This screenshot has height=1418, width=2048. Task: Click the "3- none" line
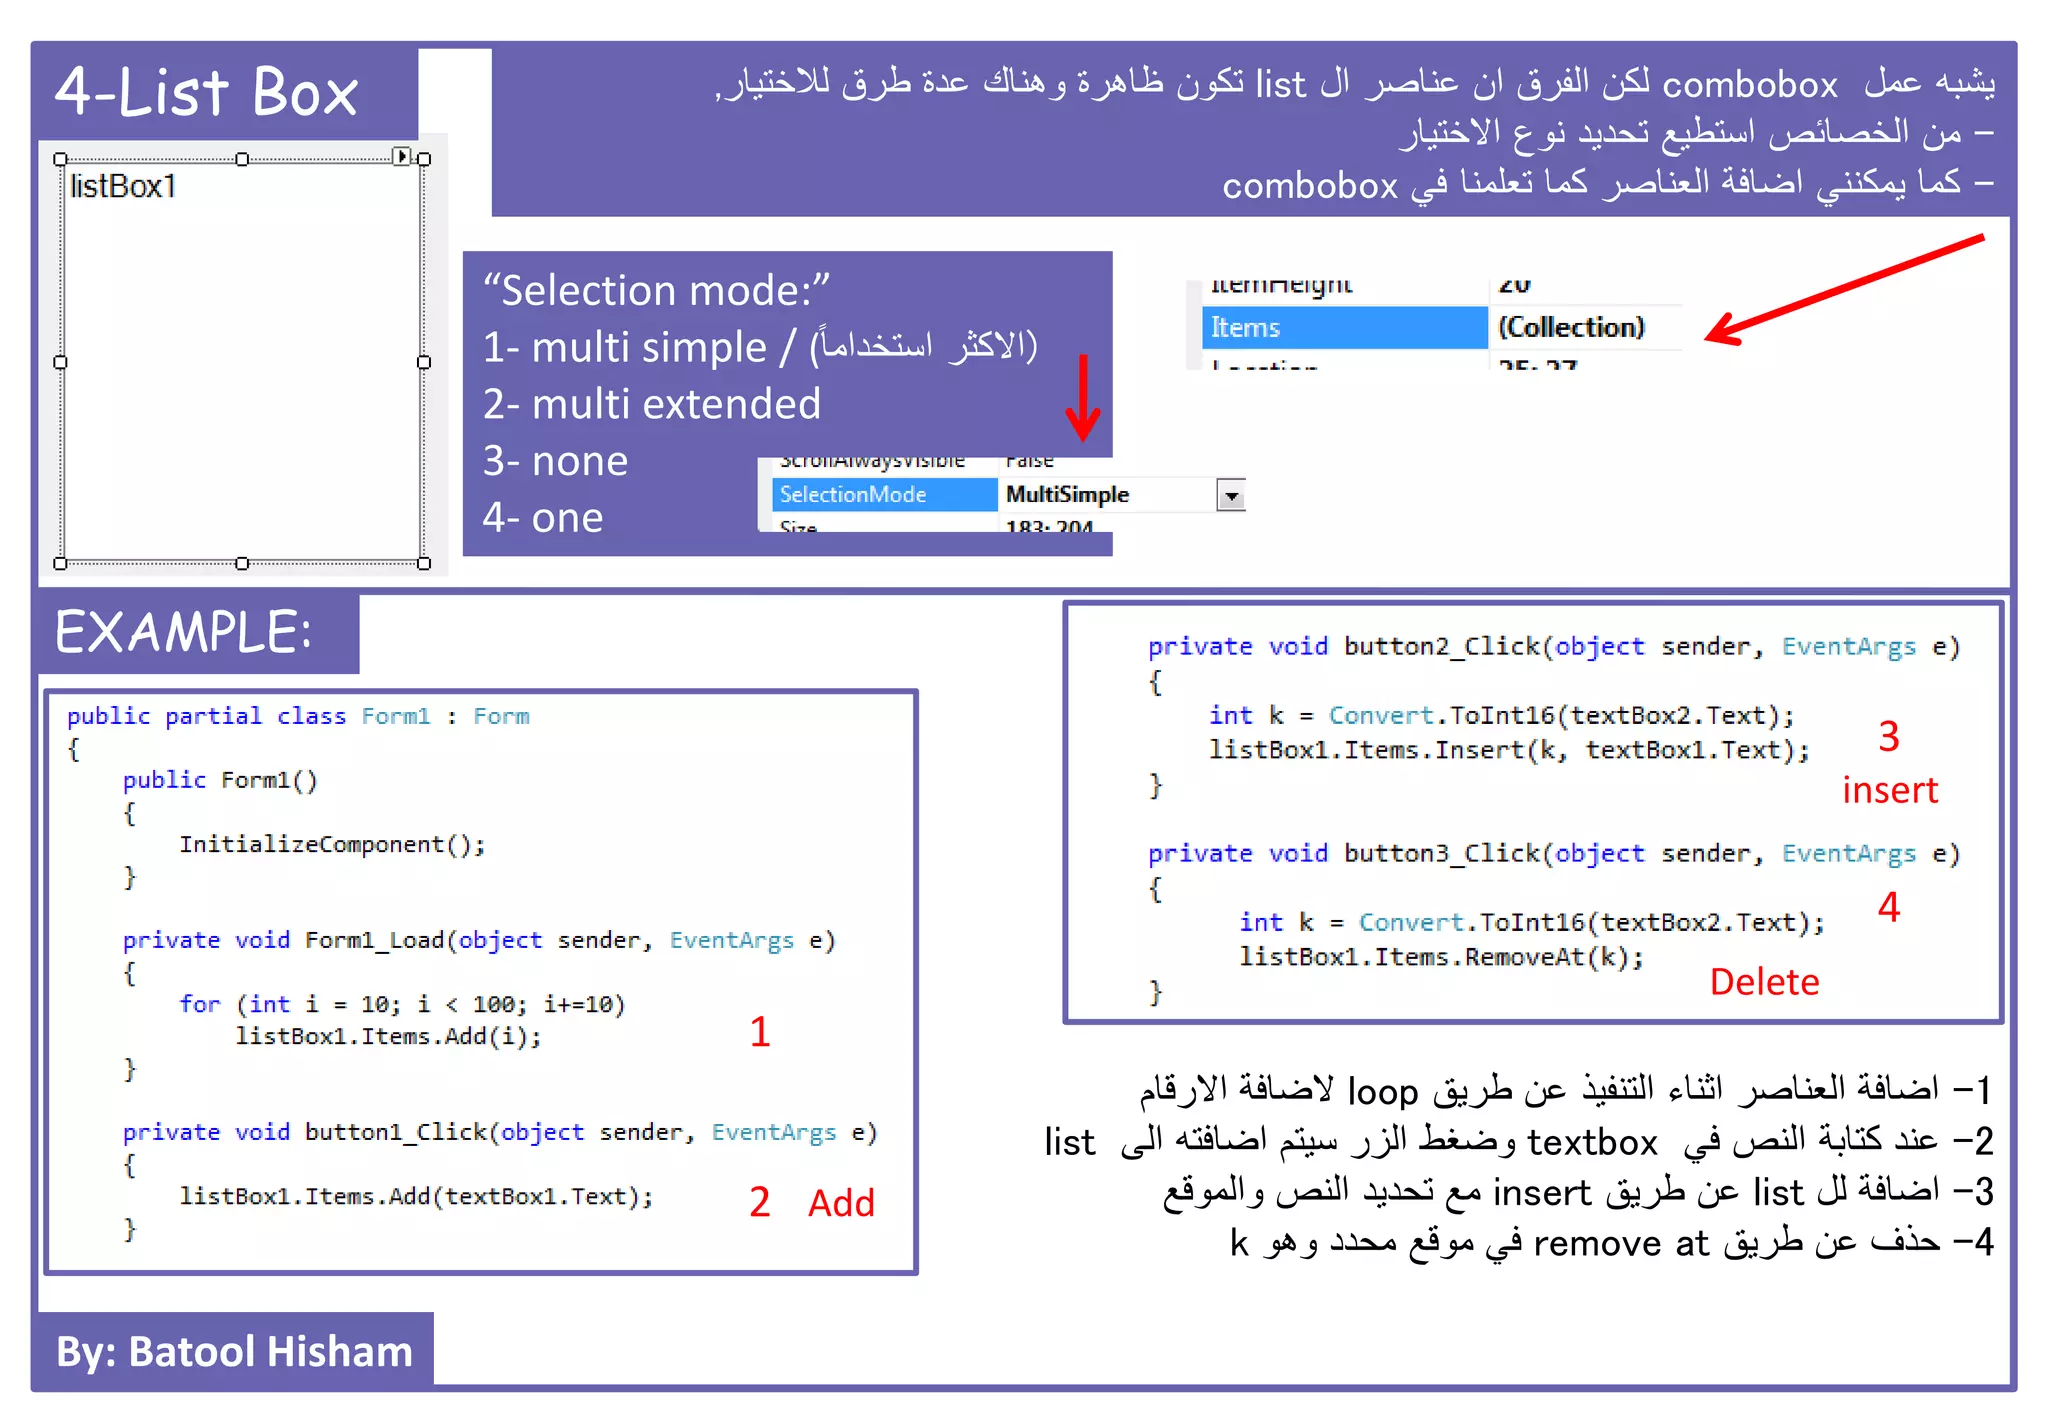tap(555, 461)
